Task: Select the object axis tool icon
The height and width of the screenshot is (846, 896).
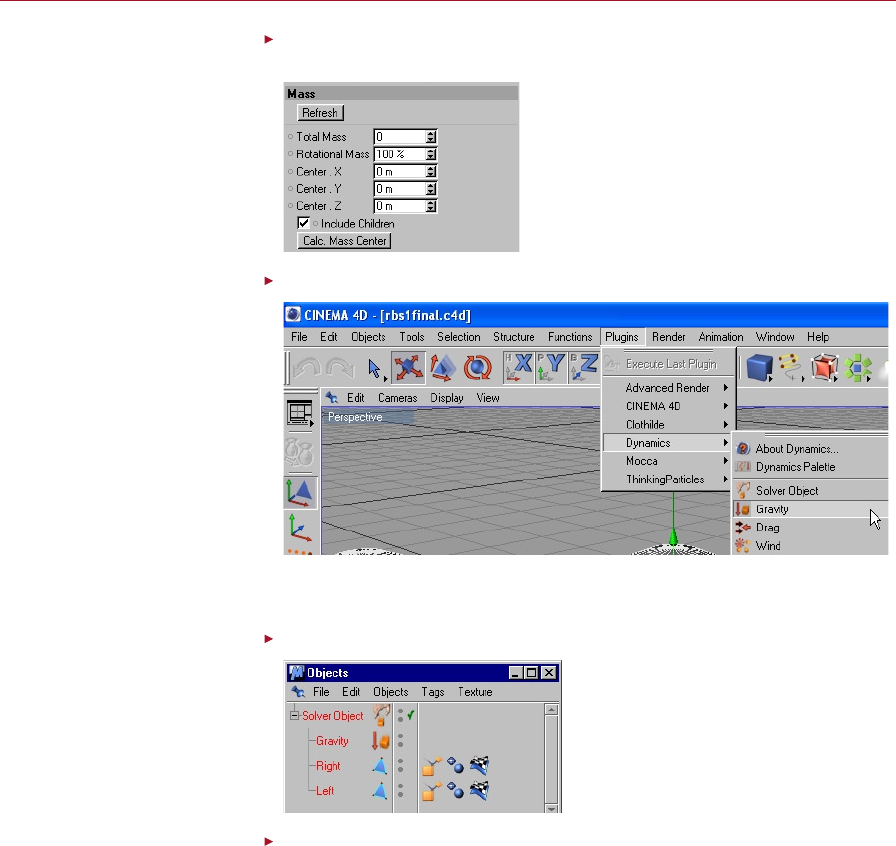Action: point(300,528)
